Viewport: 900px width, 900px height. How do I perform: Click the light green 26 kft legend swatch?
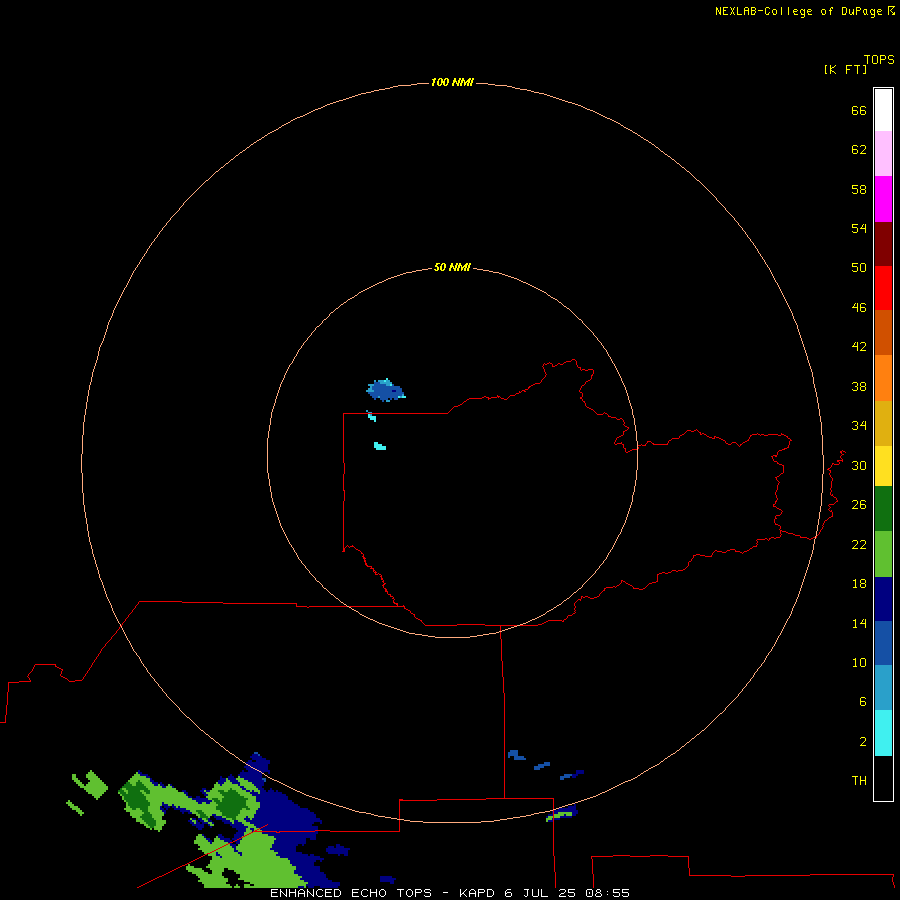(x=883, y=554)
